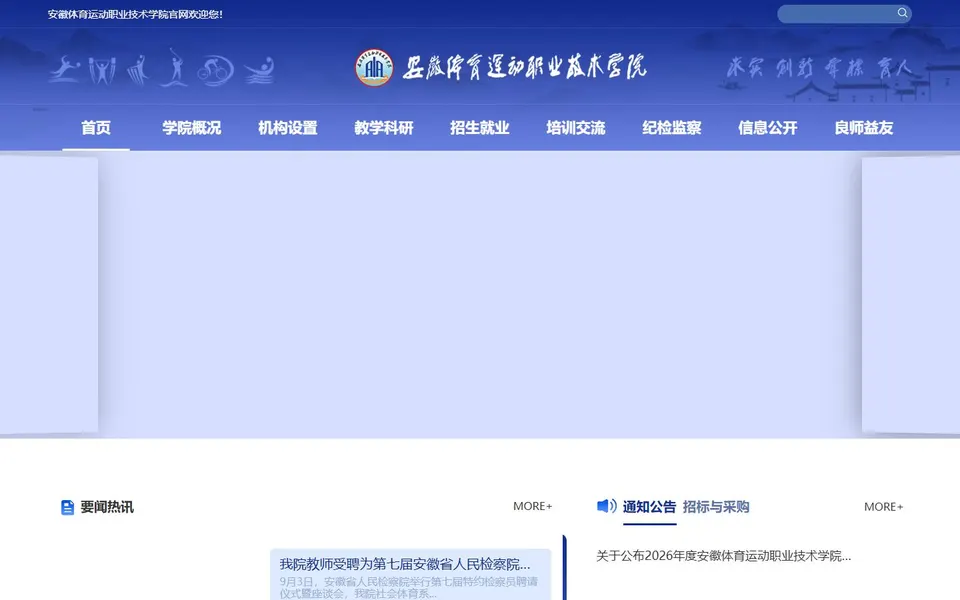Click the right next banner slide panel
960x600 pixels.
point(911,295)
